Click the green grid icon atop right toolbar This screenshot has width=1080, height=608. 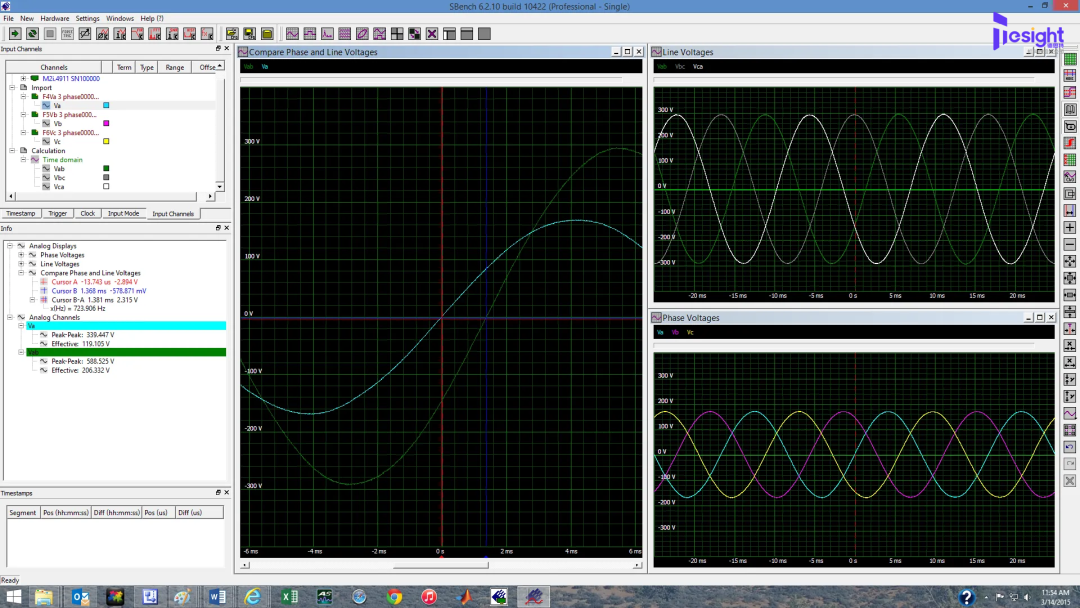[x=1070, y=59]
